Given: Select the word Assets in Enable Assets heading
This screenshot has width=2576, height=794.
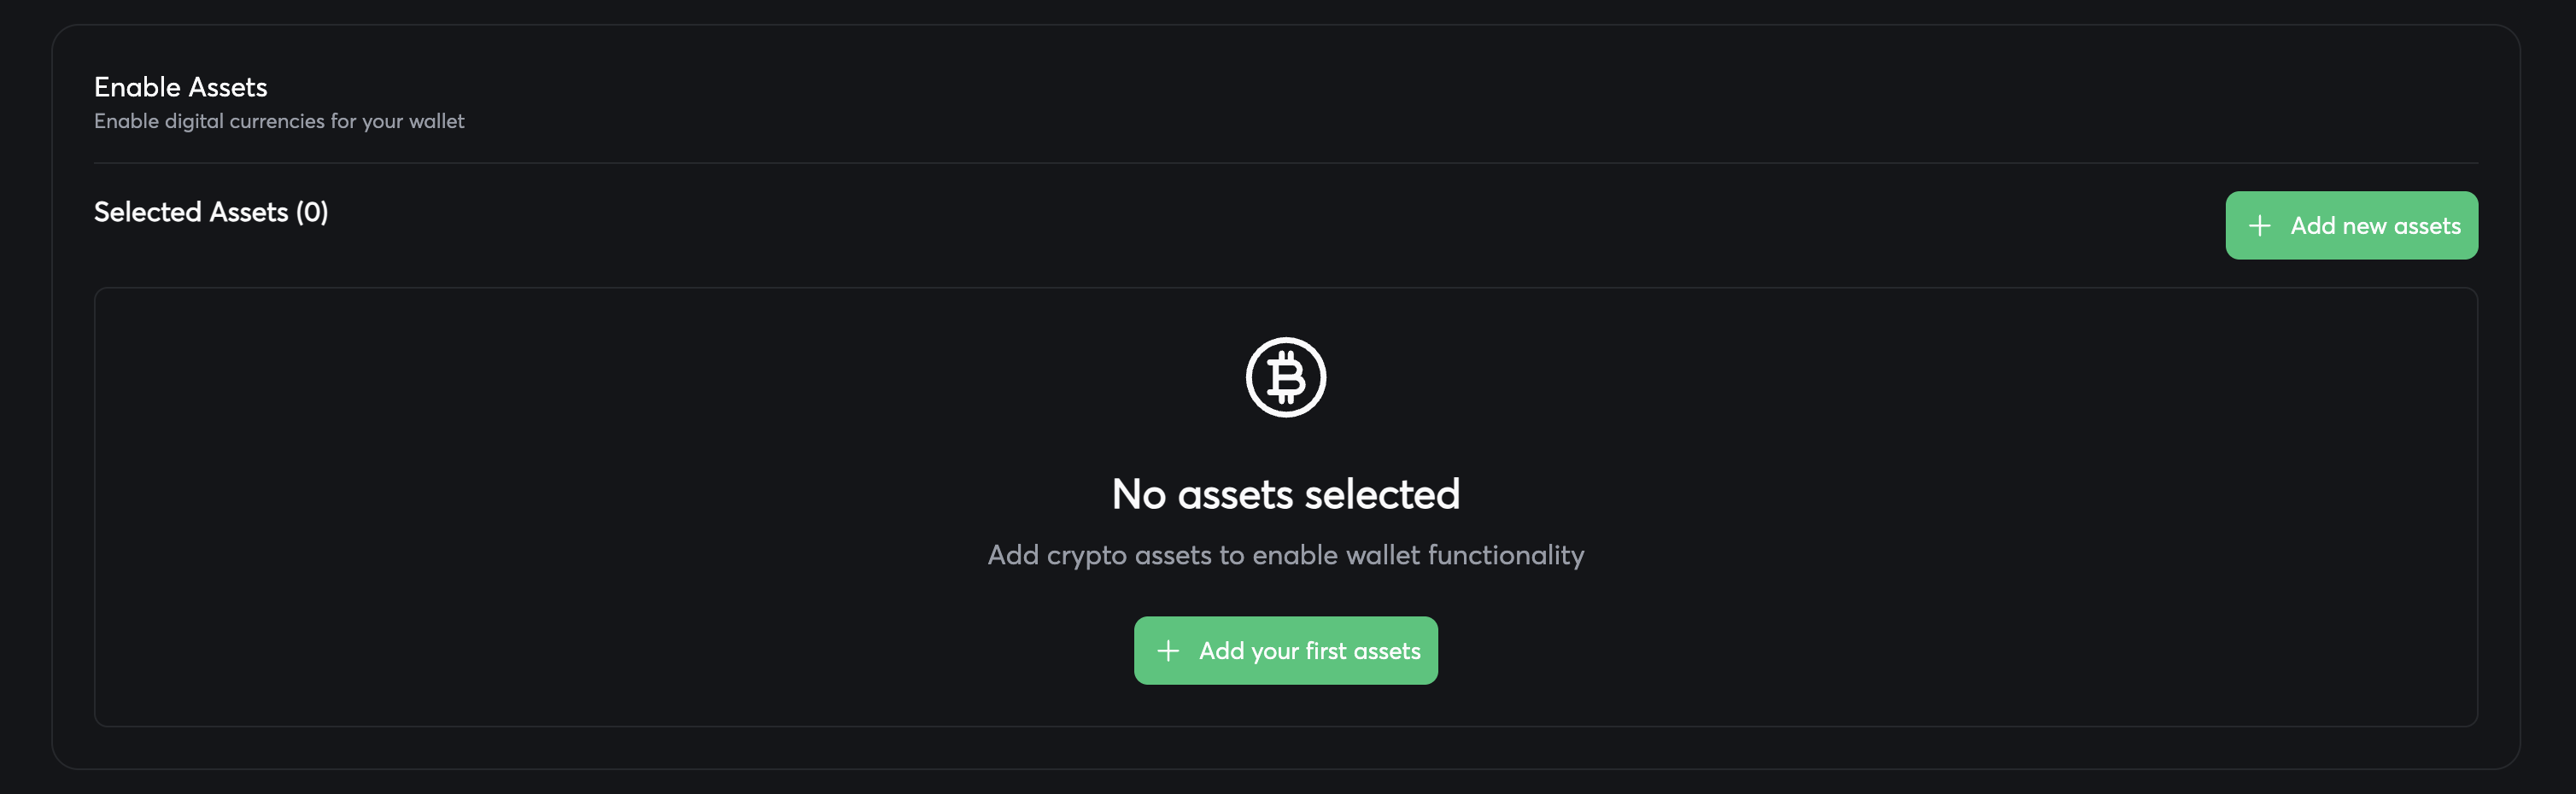Looking at the screenshot, I should (x=228, y=87).
